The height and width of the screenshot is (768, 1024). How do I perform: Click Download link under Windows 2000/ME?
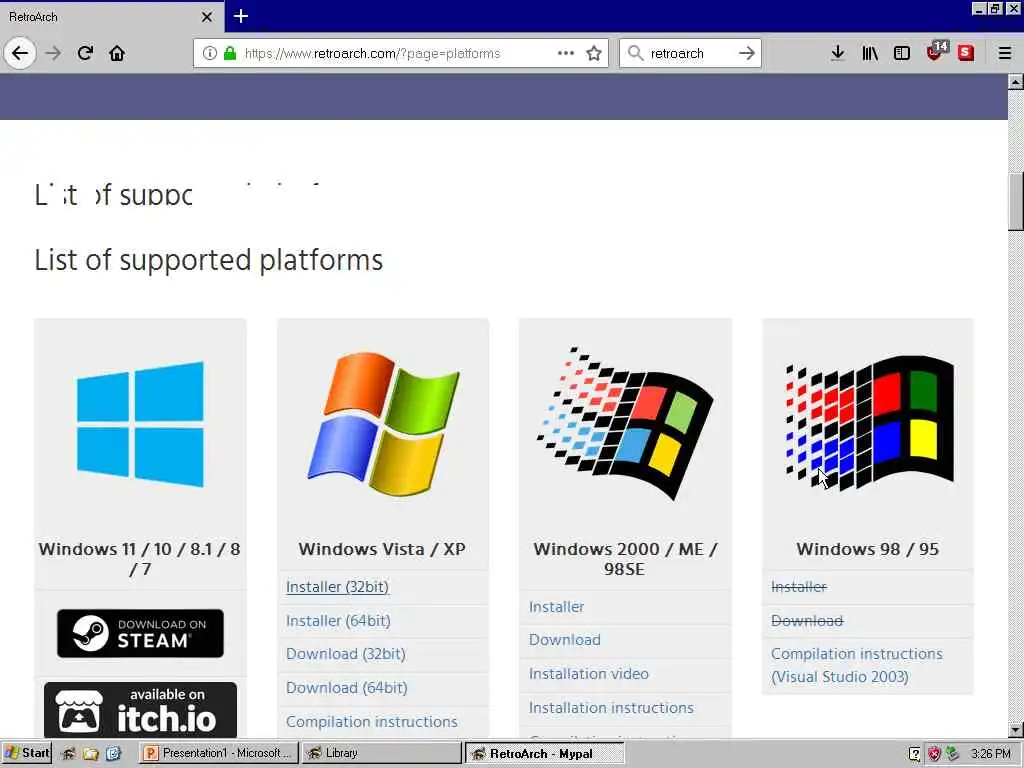(565, 639)
